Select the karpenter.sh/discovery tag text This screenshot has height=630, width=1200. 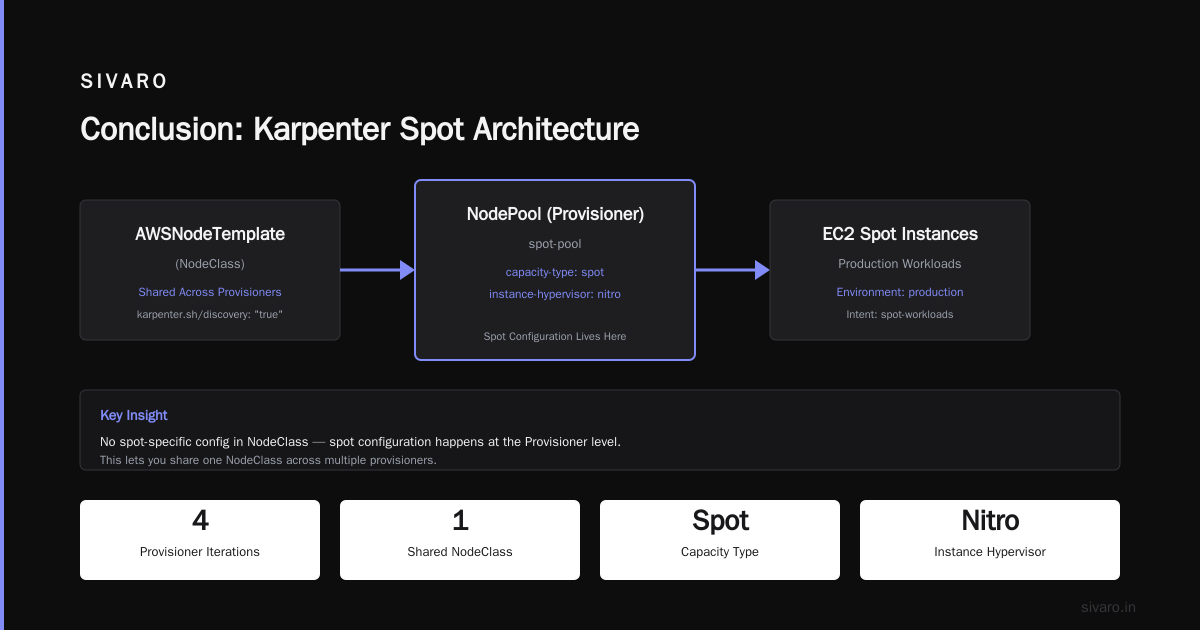(x=210, y=314)
